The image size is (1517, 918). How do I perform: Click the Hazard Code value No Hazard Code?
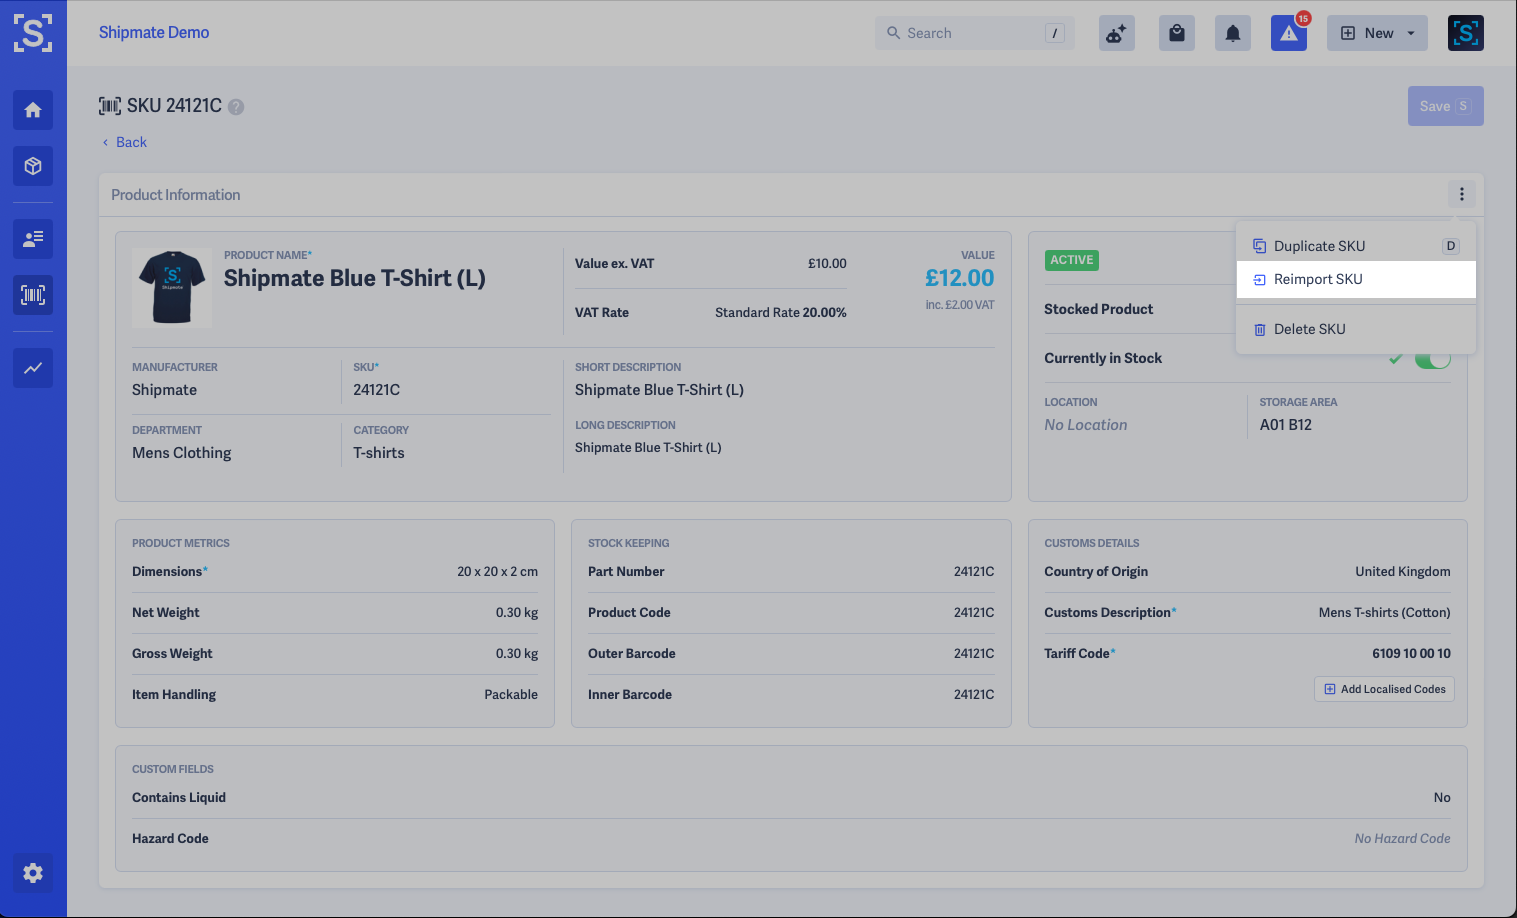click(1403, 839)
